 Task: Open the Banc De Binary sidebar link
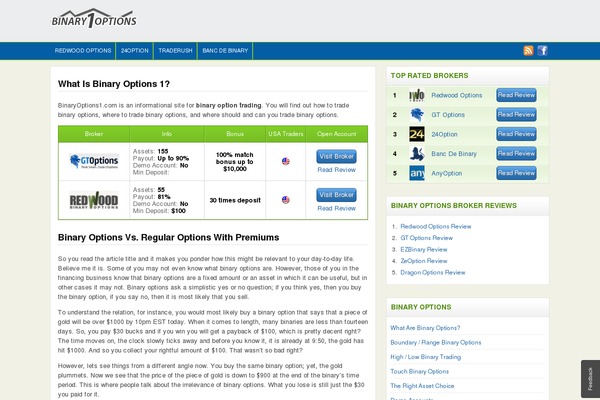coord(454,154)
